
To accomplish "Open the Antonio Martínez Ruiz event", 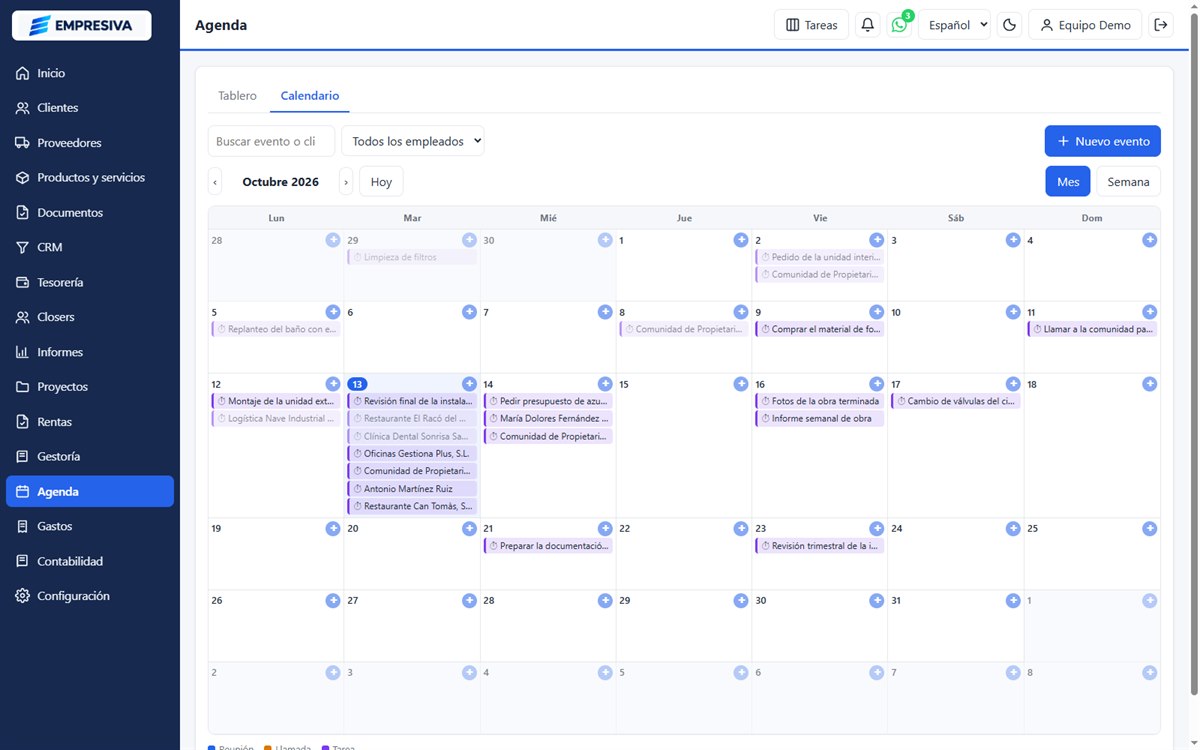I will (x=412, y=489).
